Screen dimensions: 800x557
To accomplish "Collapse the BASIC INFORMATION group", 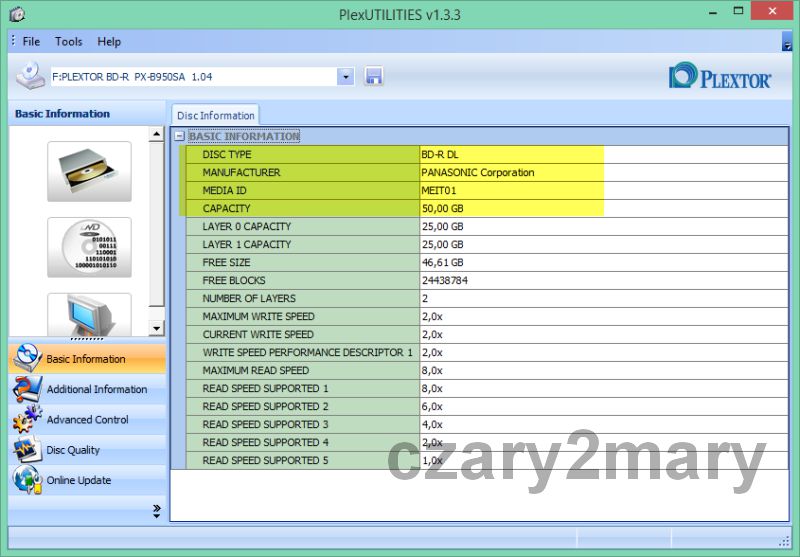I will 179,137.
